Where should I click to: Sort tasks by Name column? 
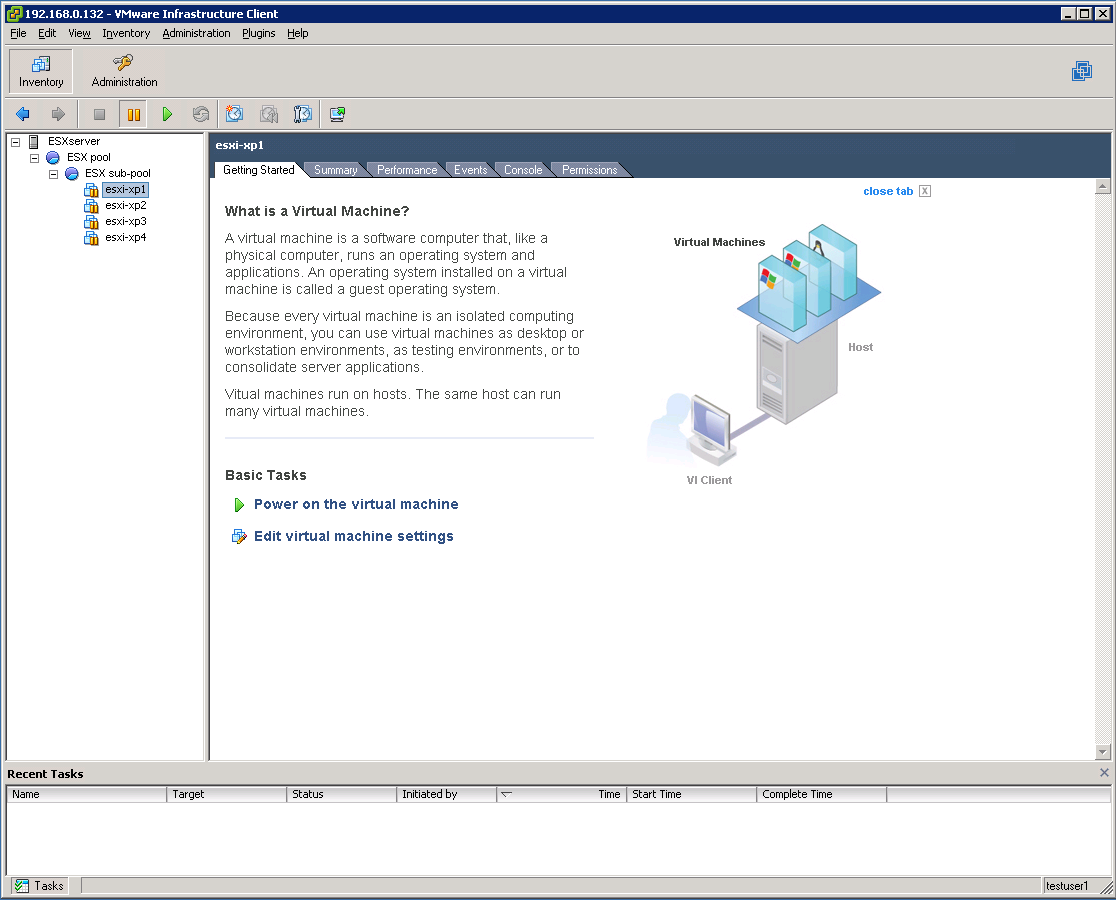coord(87,794)
